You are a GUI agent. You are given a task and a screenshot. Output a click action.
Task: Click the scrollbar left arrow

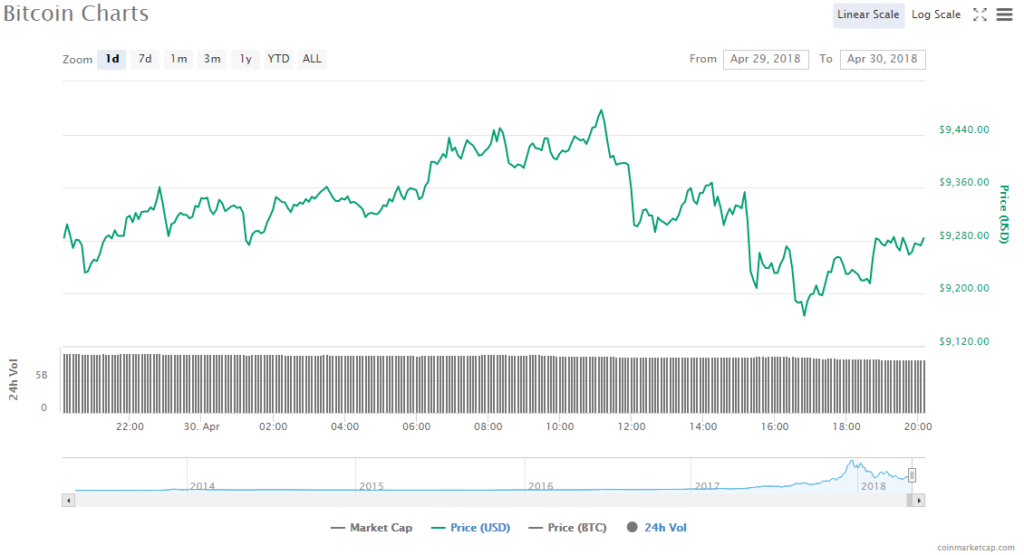(x=68, y=499)
